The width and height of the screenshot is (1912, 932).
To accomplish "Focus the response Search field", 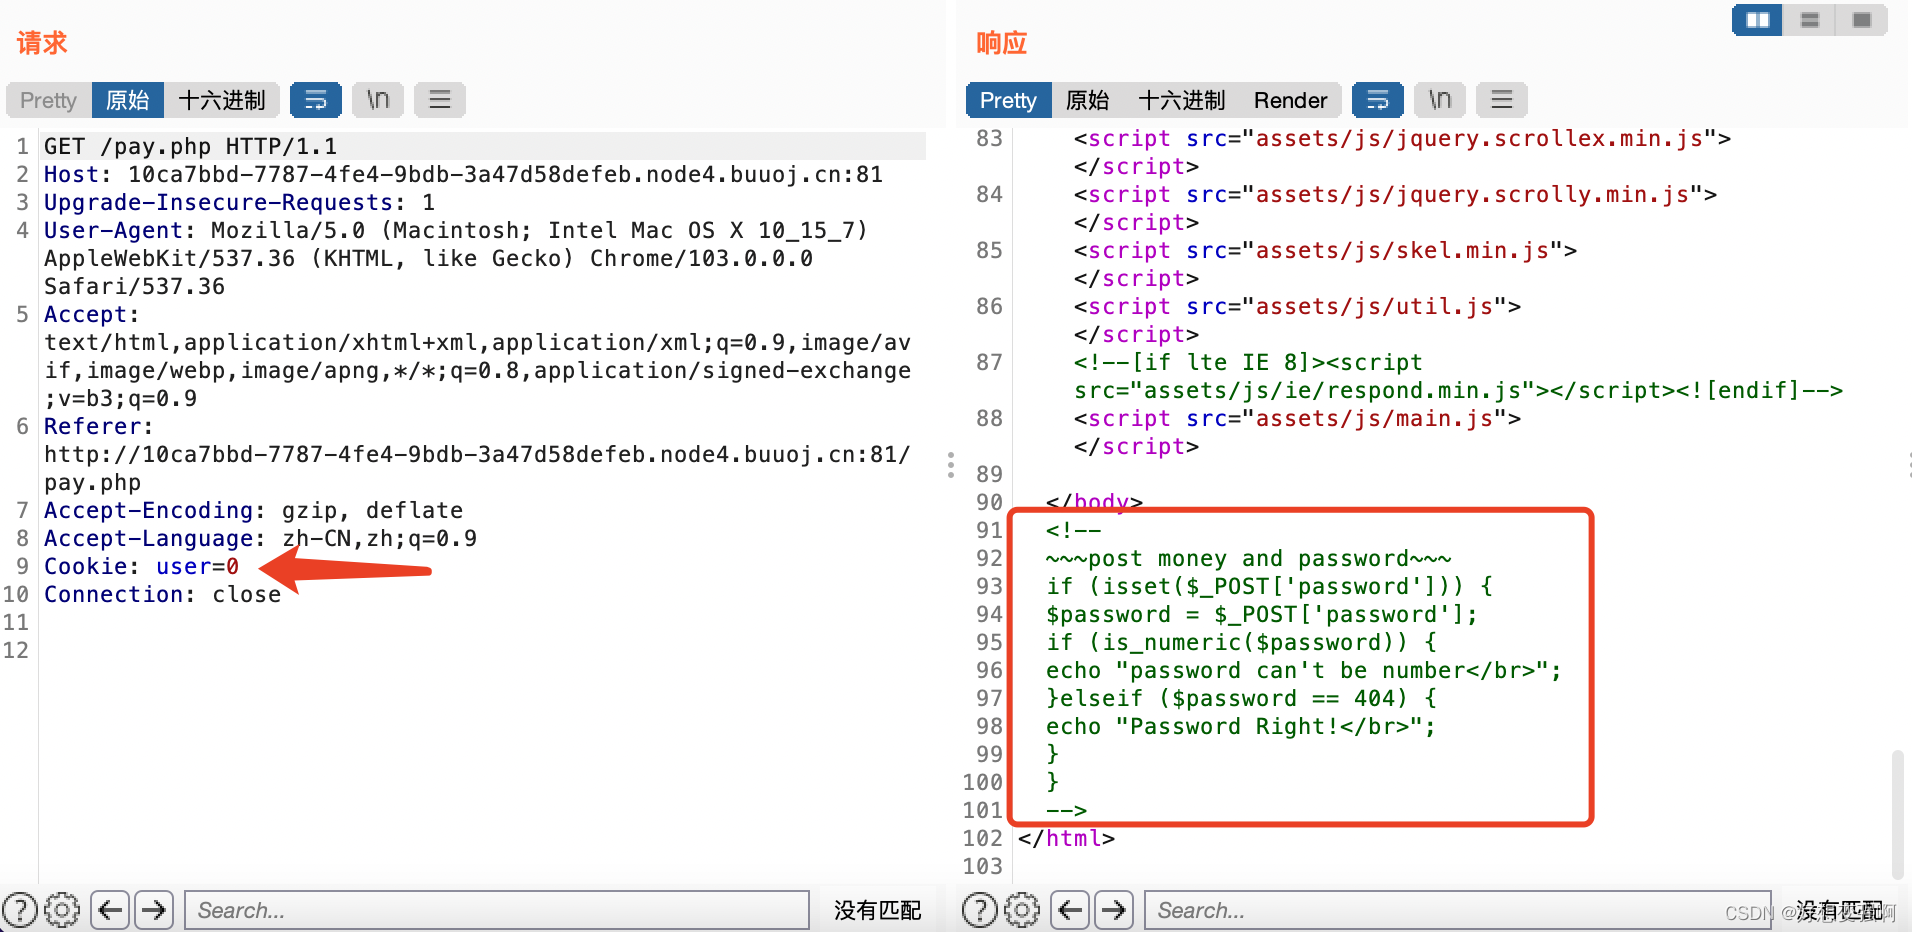I will click(x=1457, y=910).
